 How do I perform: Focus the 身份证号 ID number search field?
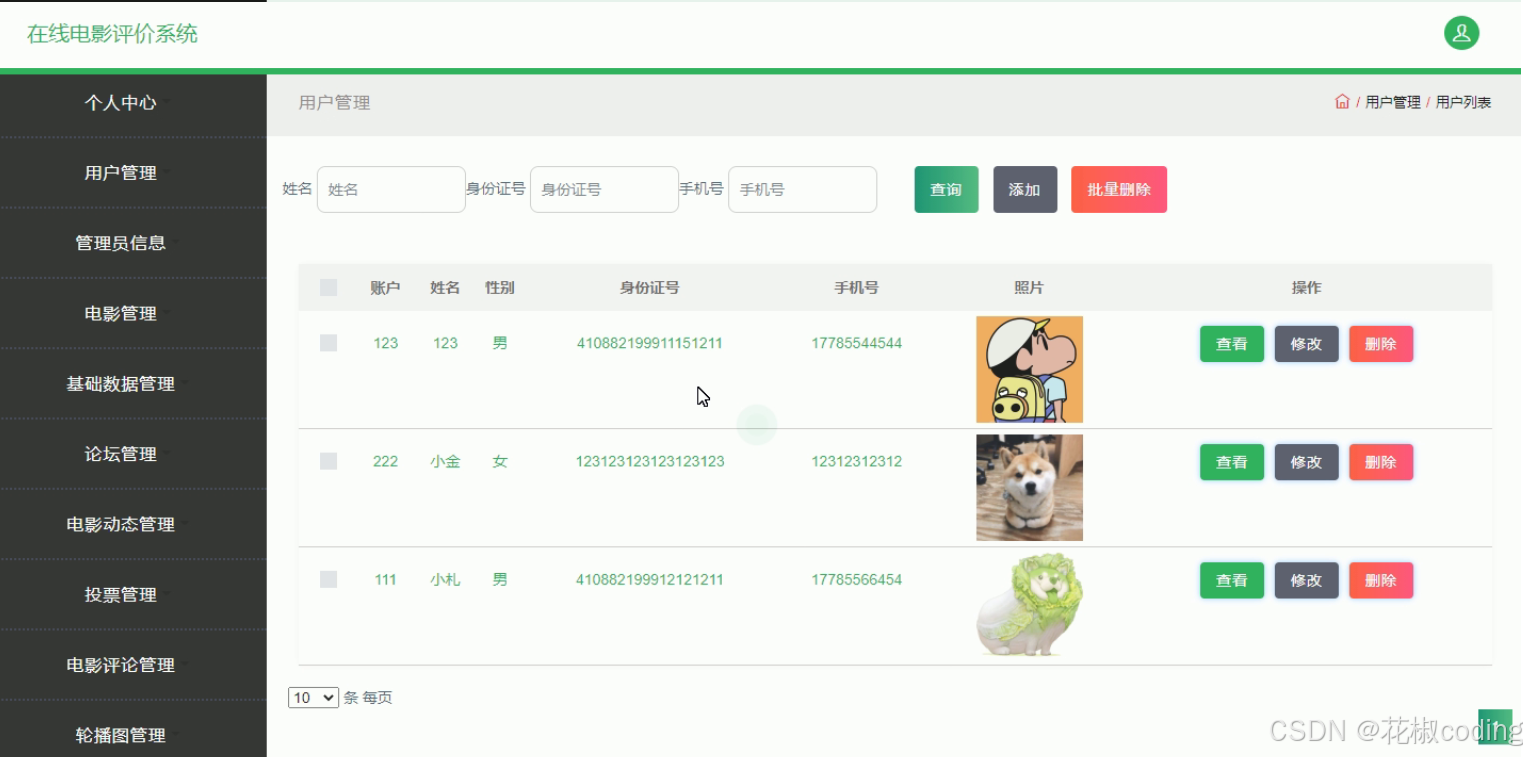(604, 189)
